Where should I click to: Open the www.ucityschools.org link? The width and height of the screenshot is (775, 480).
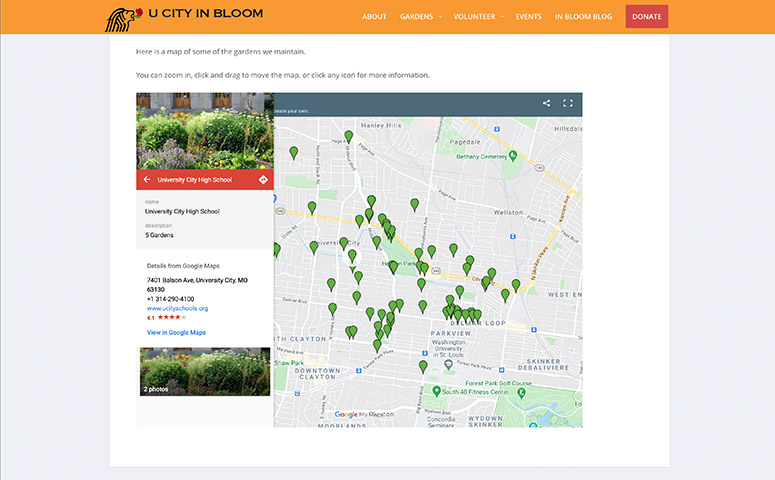click(x=177, y=308)
